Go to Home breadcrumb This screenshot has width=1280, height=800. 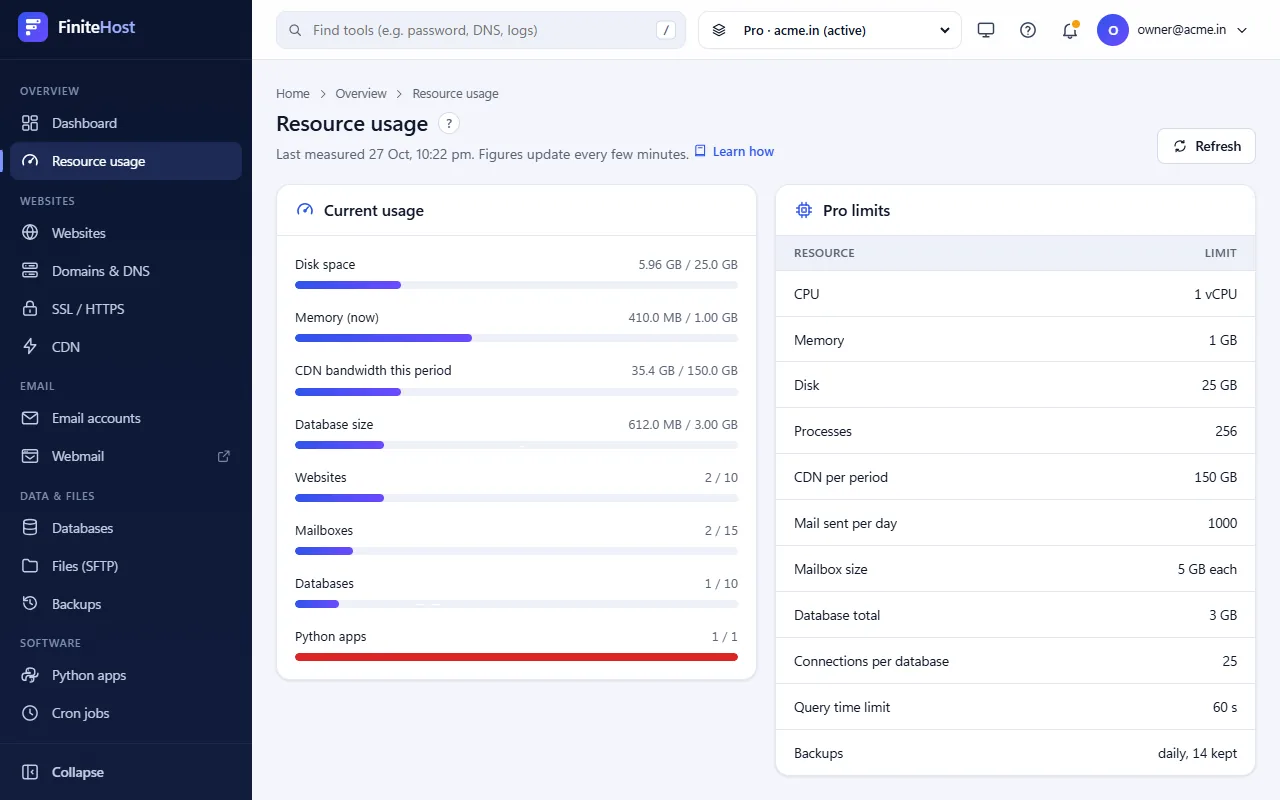pos(293,94)
